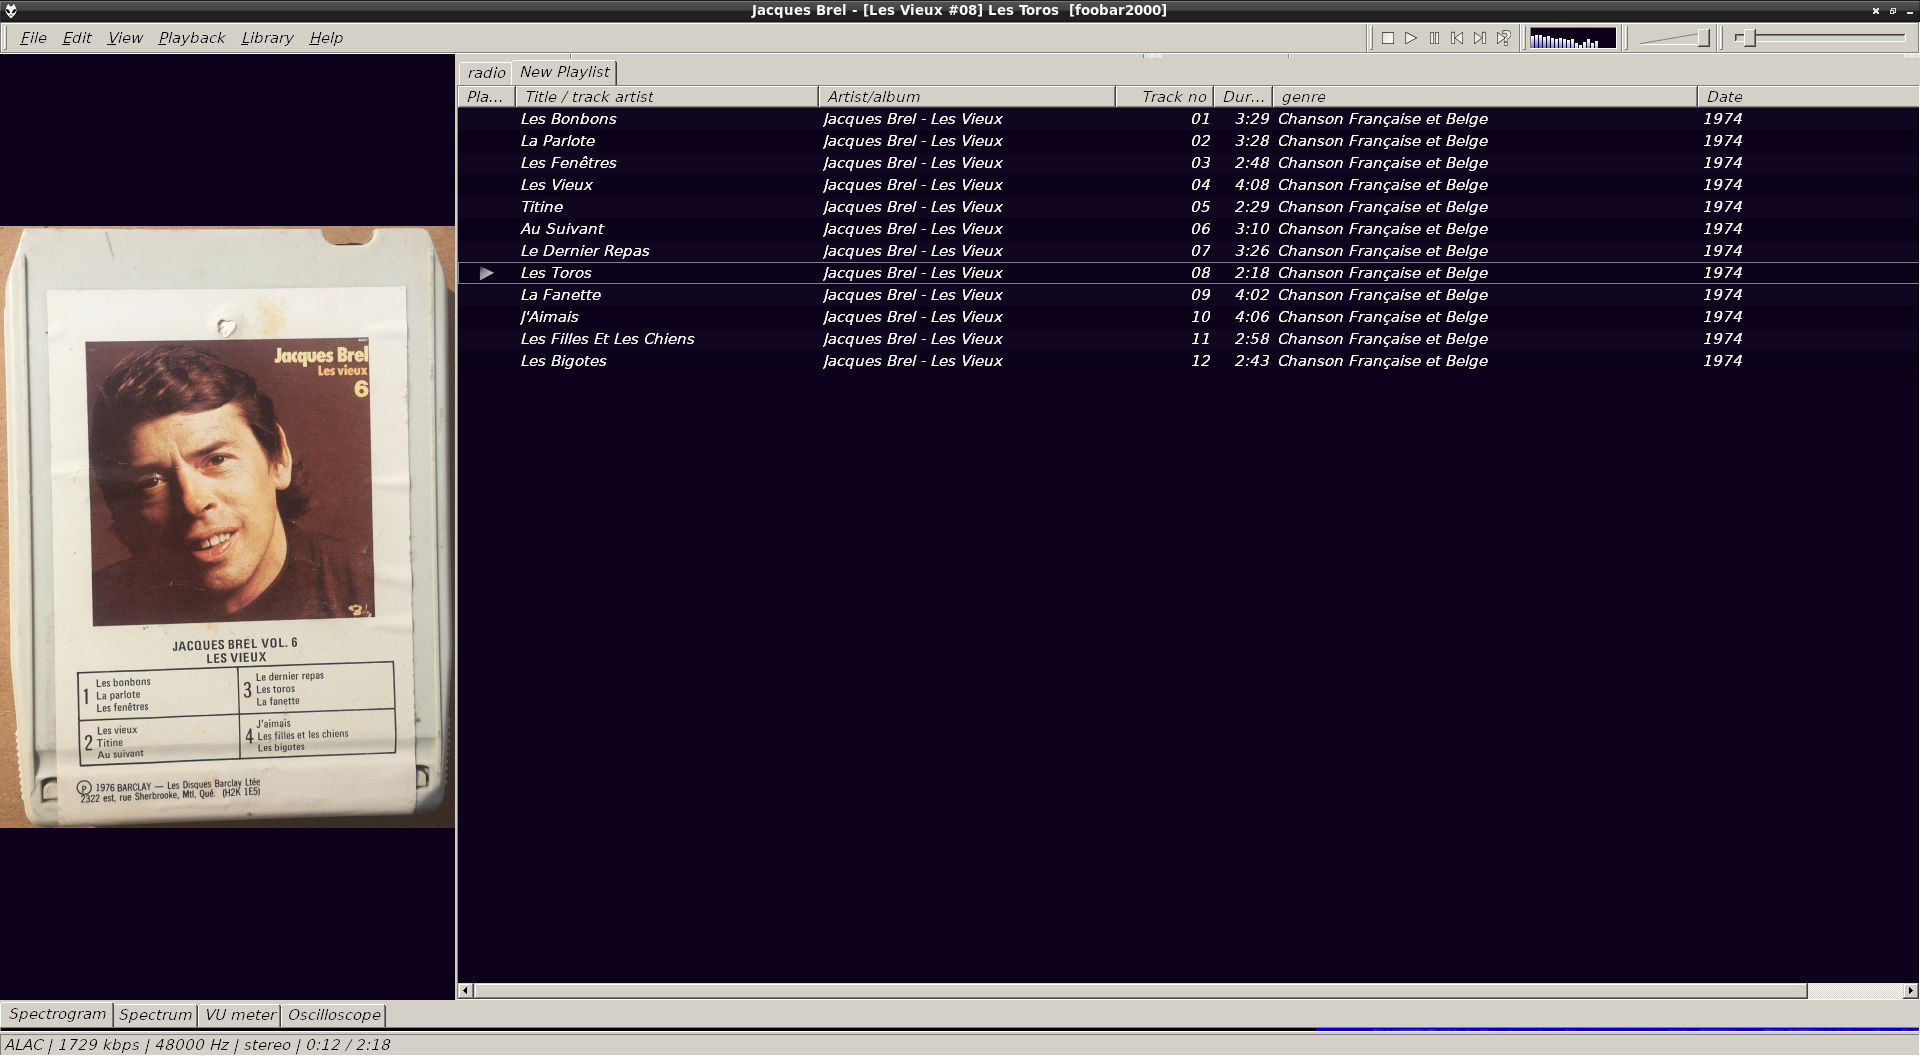Sort by Artist/album column header
The image size is (1920, 1056).
pyautogui.click(x=966, y=97)
